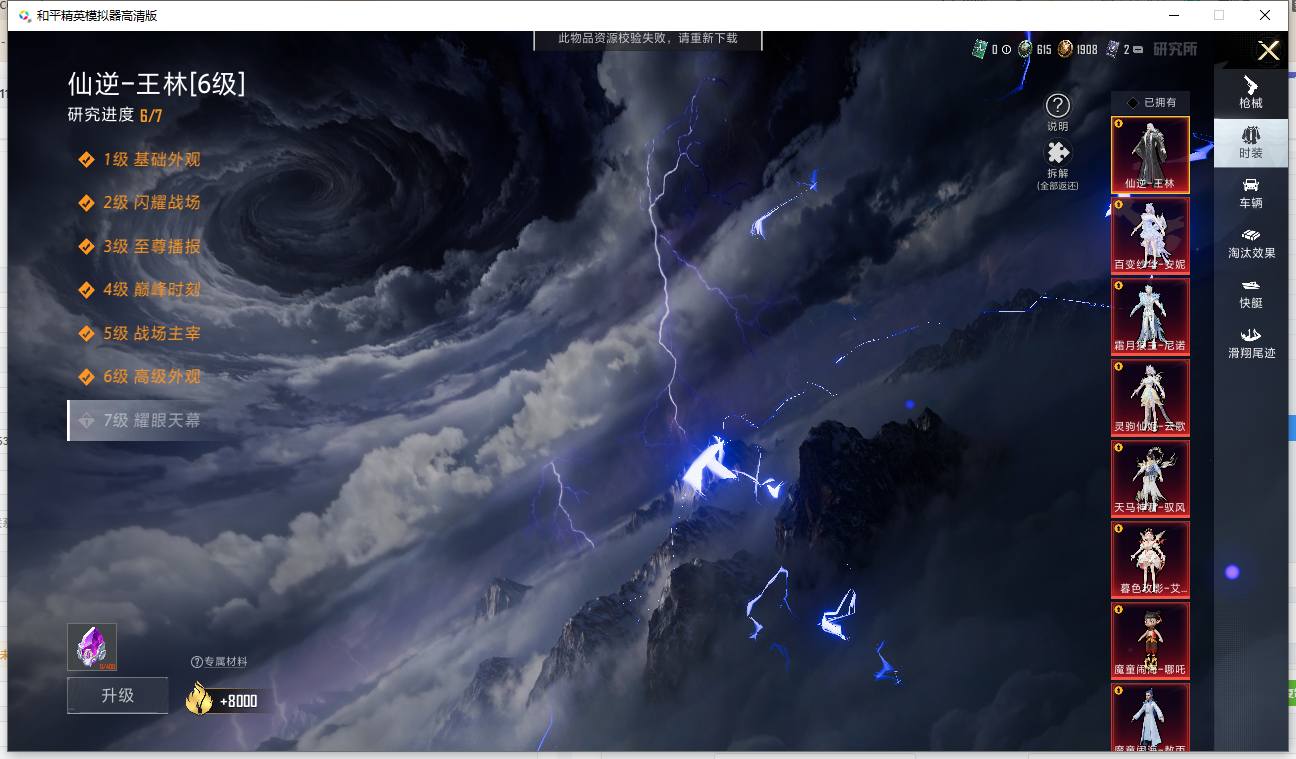Select 6级 高级外观 level entry
The height and width of the screenshot is (759, 1296).
click(140, 376)
